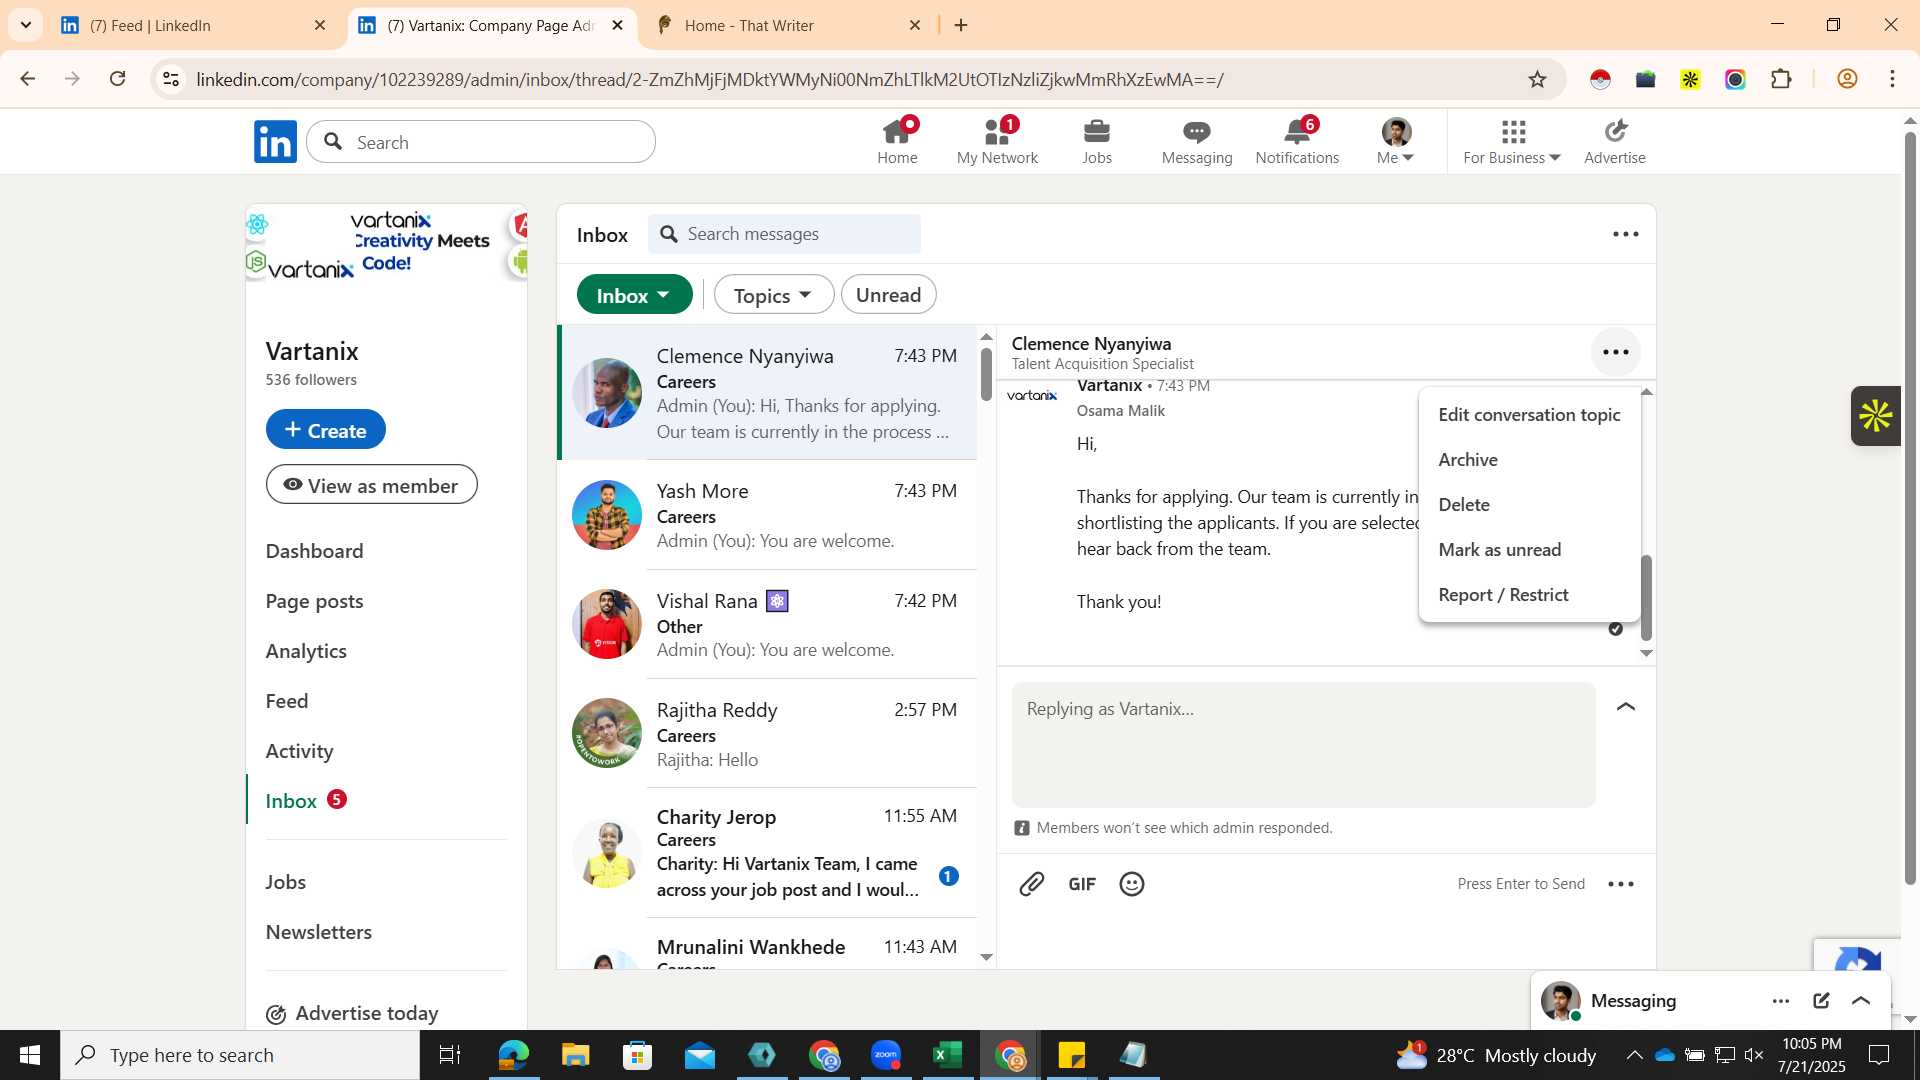Screen dimensions: 1920x1080
Task: Open the browser Extensions puzzle icon
Action: click(x=1781, y=79)
